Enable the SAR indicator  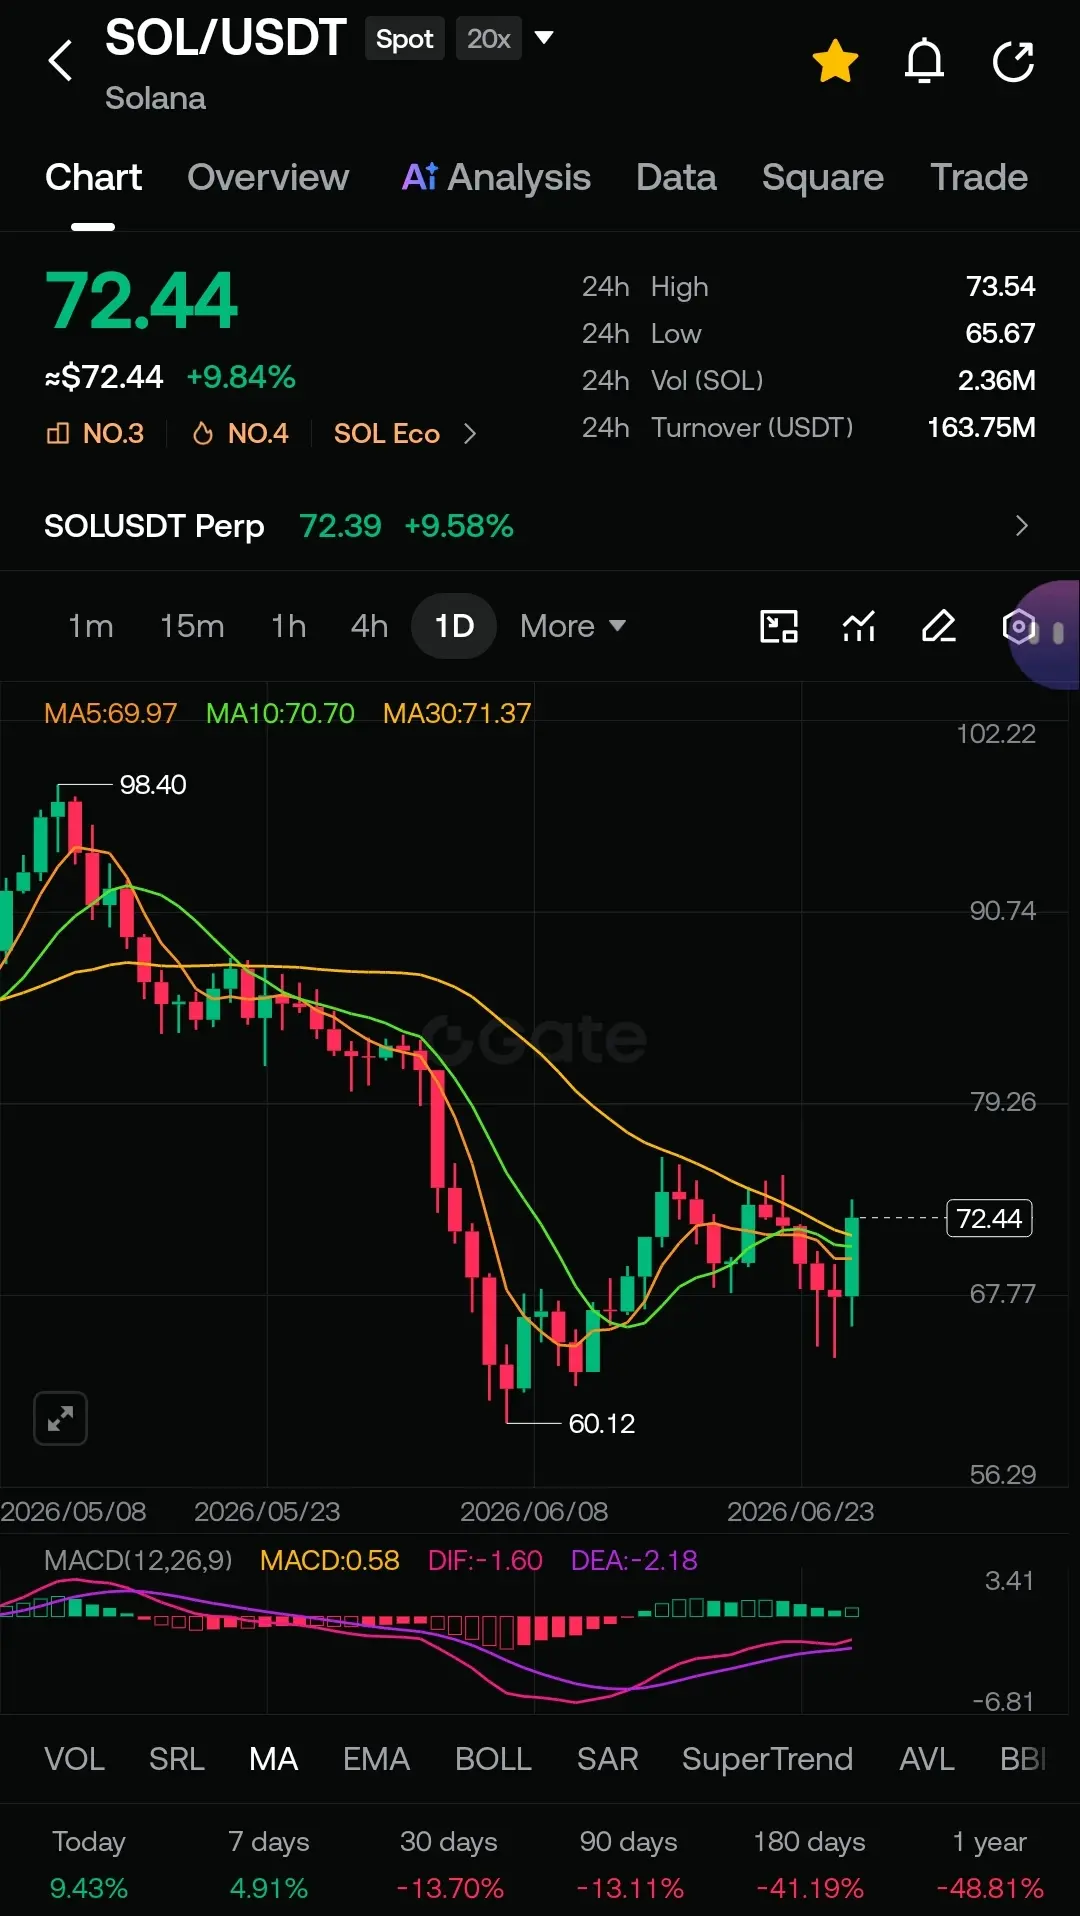coord(607,1759)
